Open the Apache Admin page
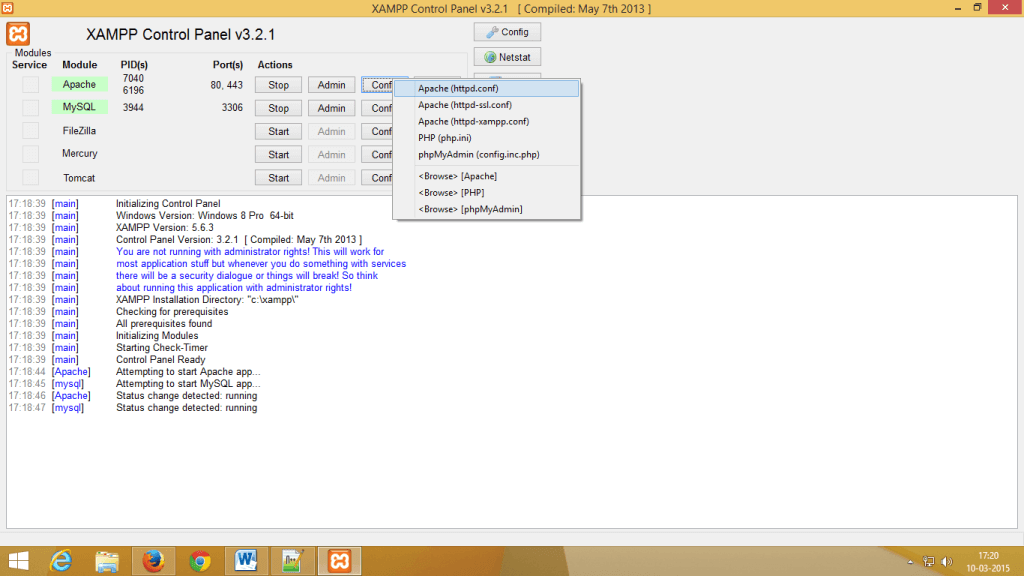The height and width of the screenshot is (576, 1024). (x=331, y=85)
